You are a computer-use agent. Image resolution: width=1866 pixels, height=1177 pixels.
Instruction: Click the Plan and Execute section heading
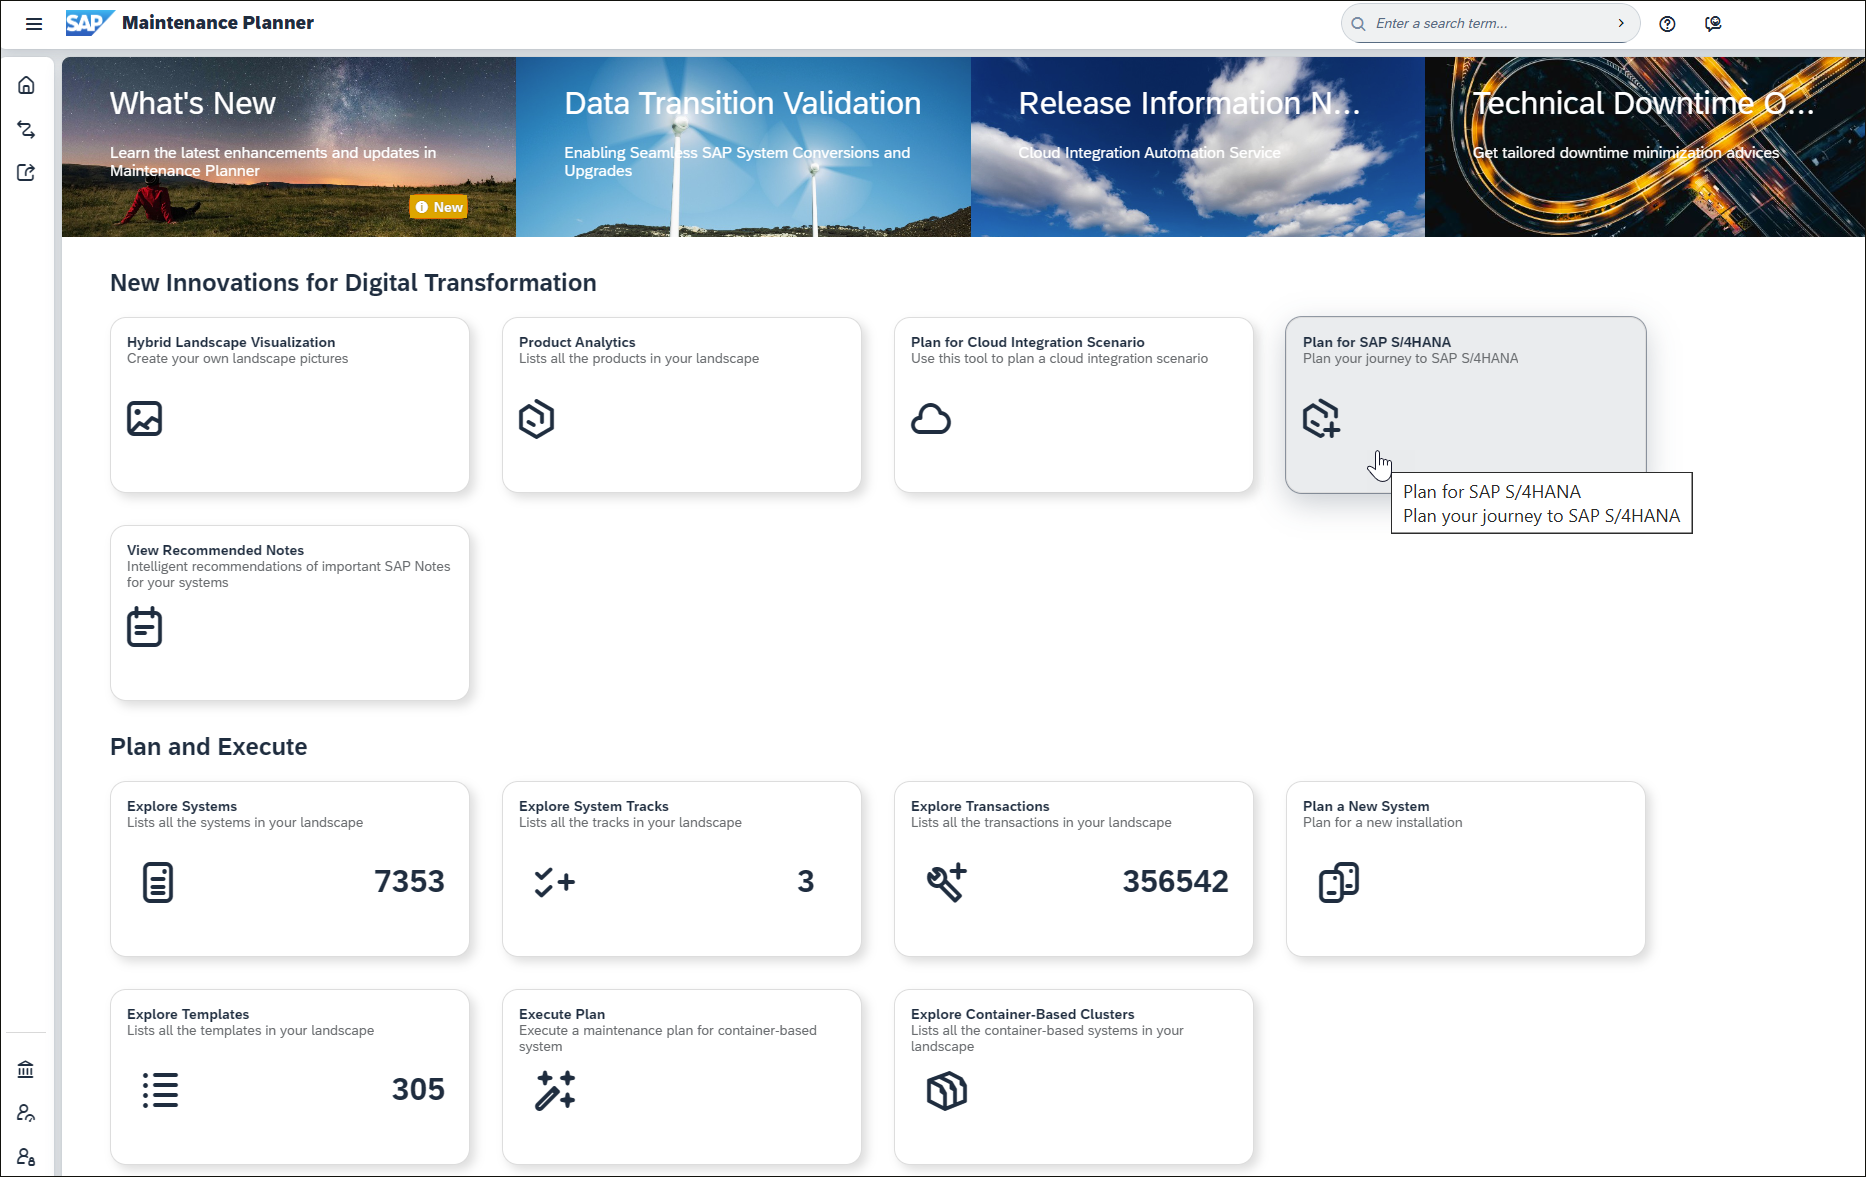209,747
